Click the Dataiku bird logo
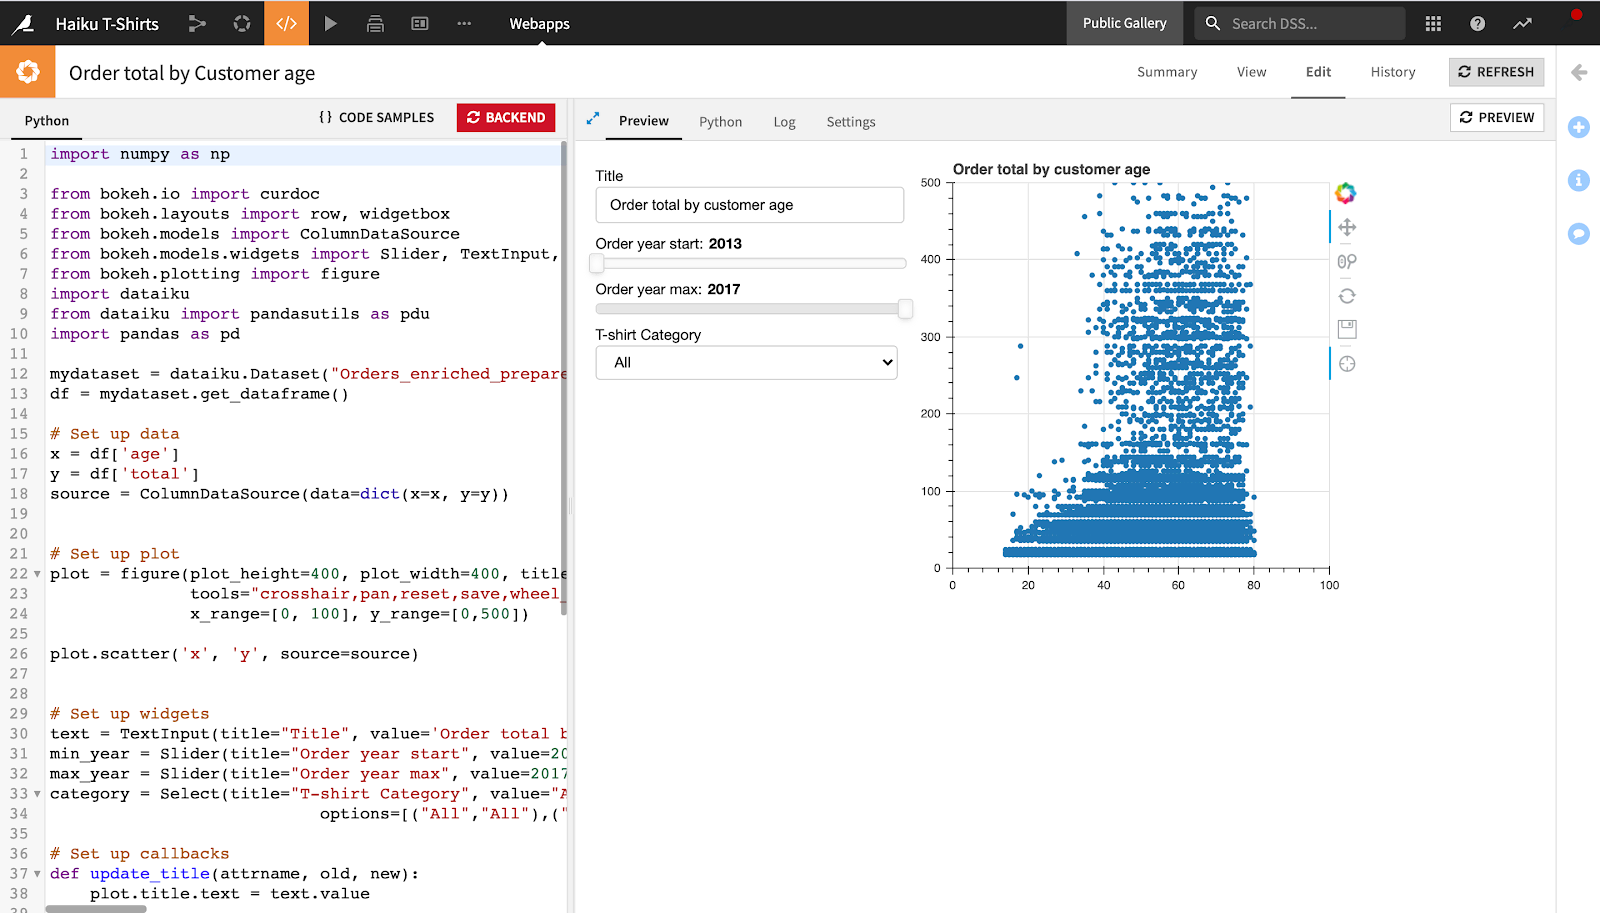Viewport: 1600px width, 913px height. [x=22, y=23]
